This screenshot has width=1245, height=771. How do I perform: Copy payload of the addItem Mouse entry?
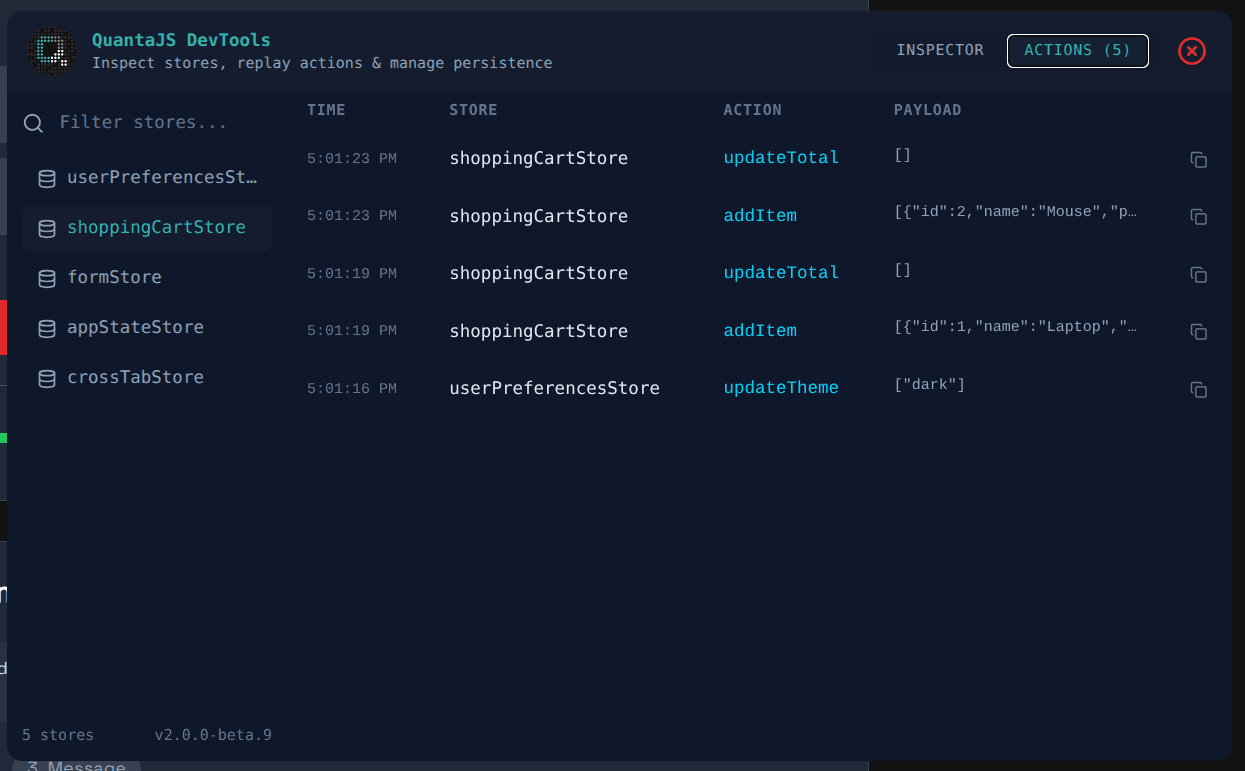pyautogui.click(x=1198, y=217)
